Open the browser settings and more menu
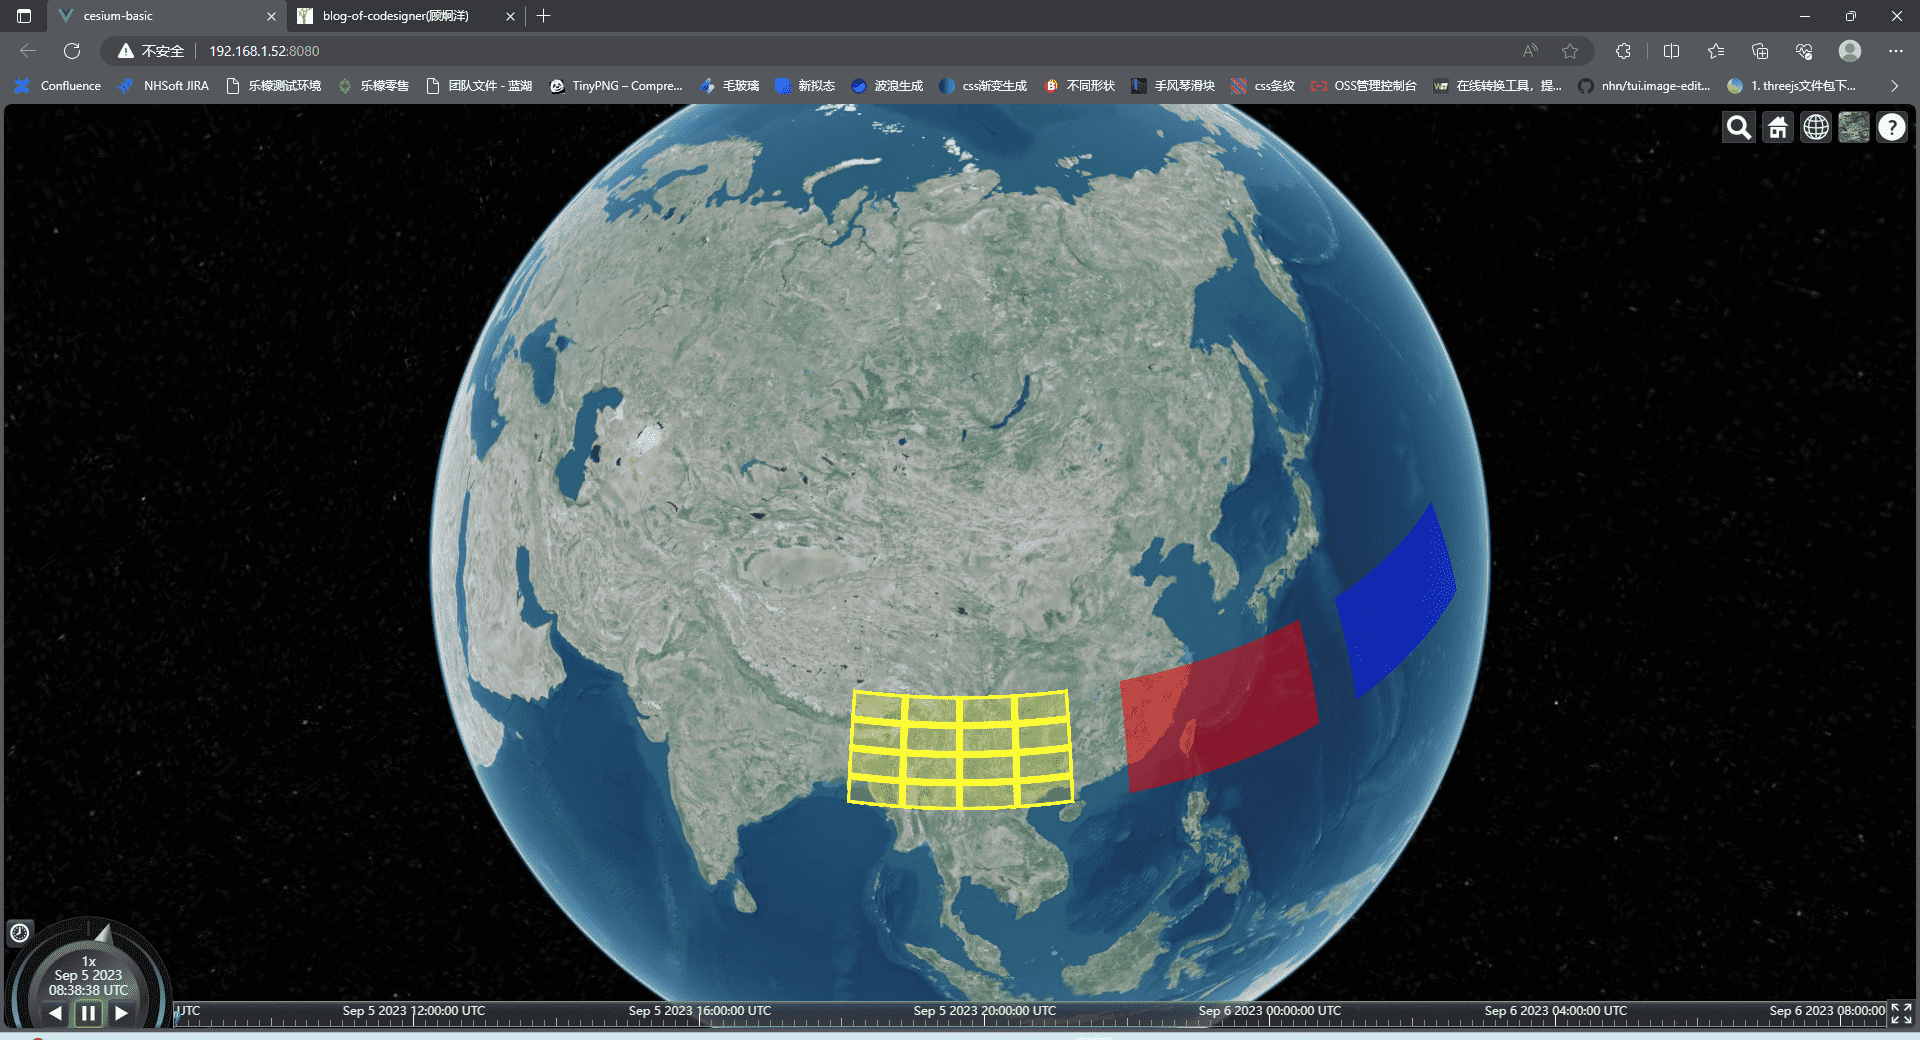Viewport: 1920px width, 1040px height. click(1896, 51)
